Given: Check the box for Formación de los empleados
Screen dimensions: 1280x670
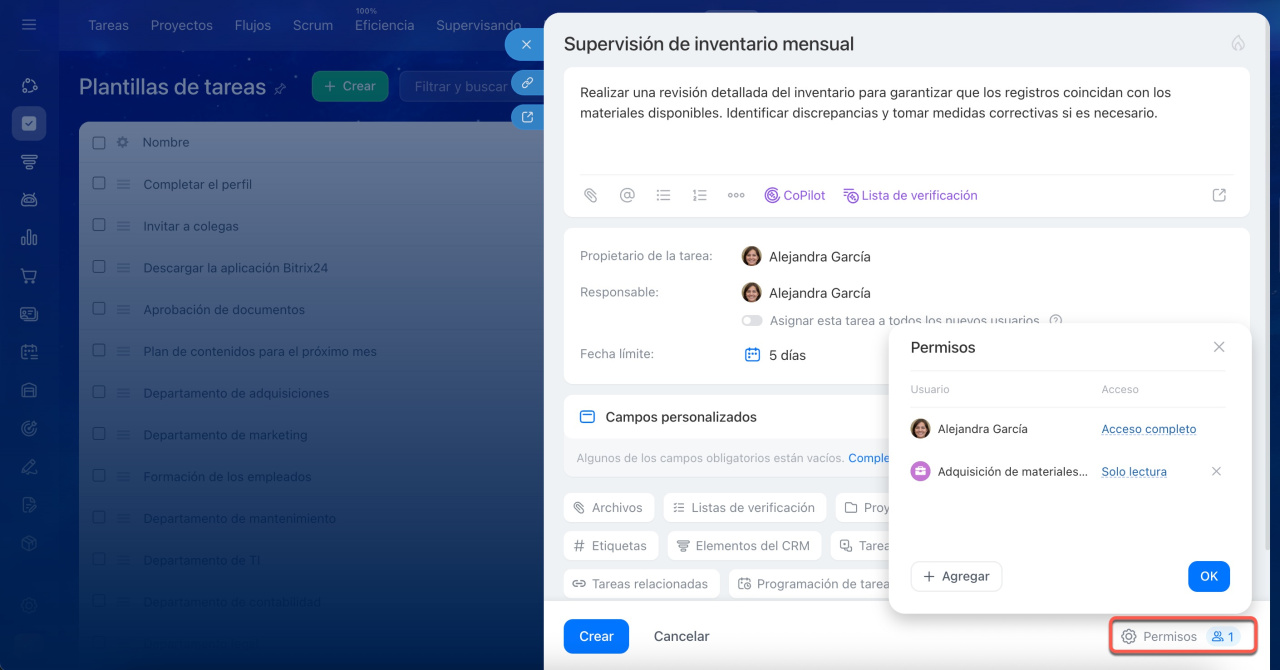Looking at the screenshot, I should (x=99, y=476).
